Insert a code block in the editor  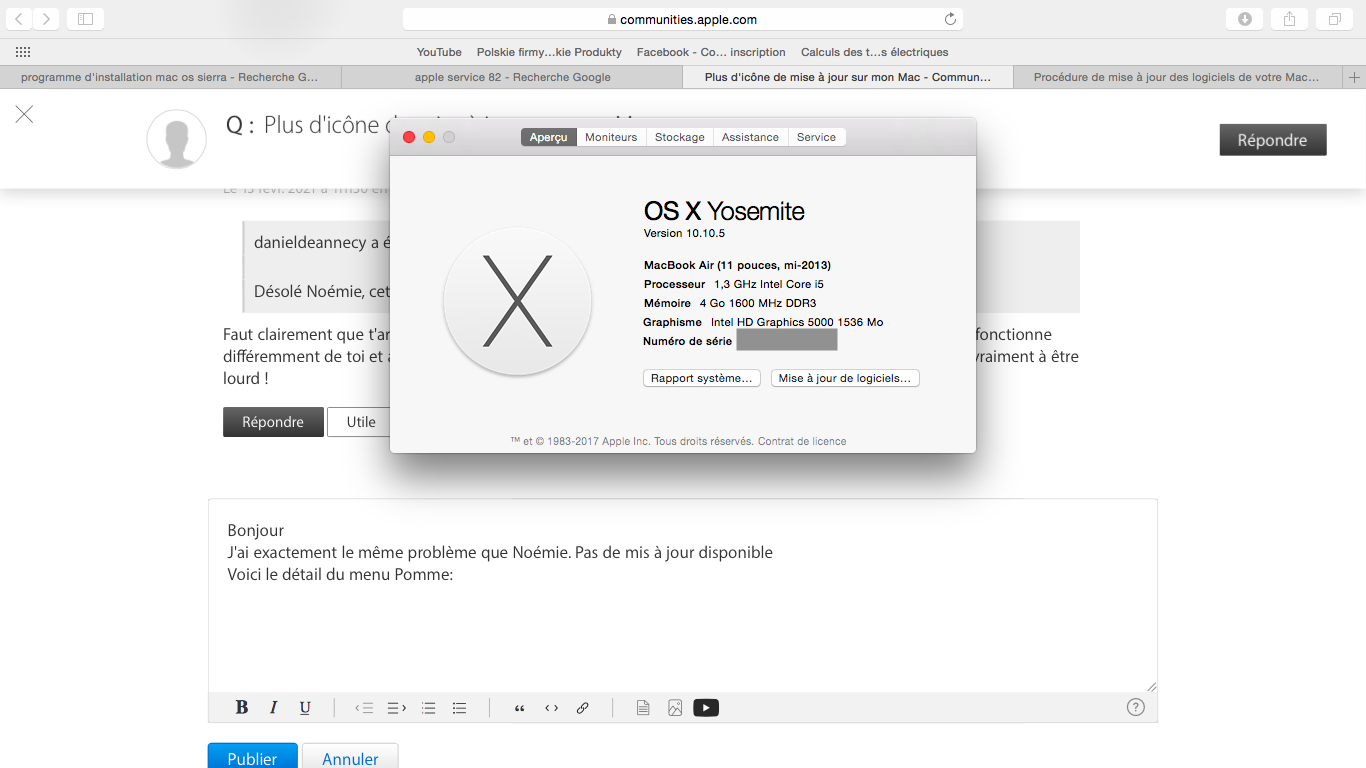(551, 708)
